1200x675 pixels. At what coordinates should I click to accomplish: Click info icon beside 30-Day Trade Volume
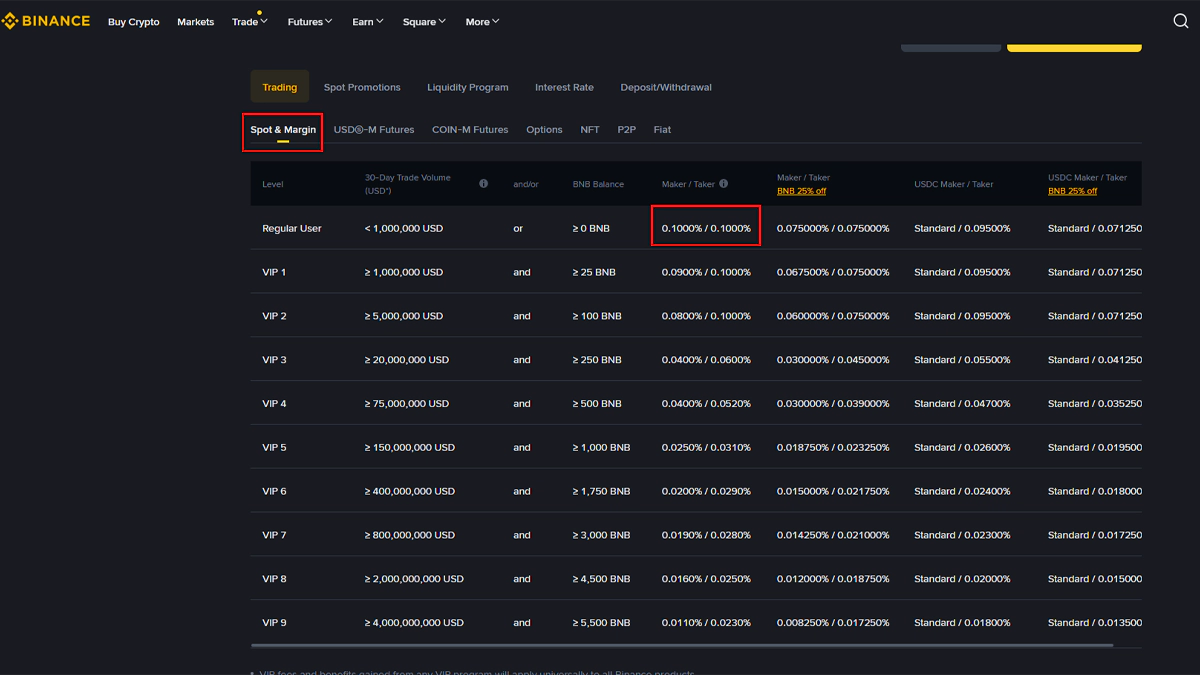point(483,184)
